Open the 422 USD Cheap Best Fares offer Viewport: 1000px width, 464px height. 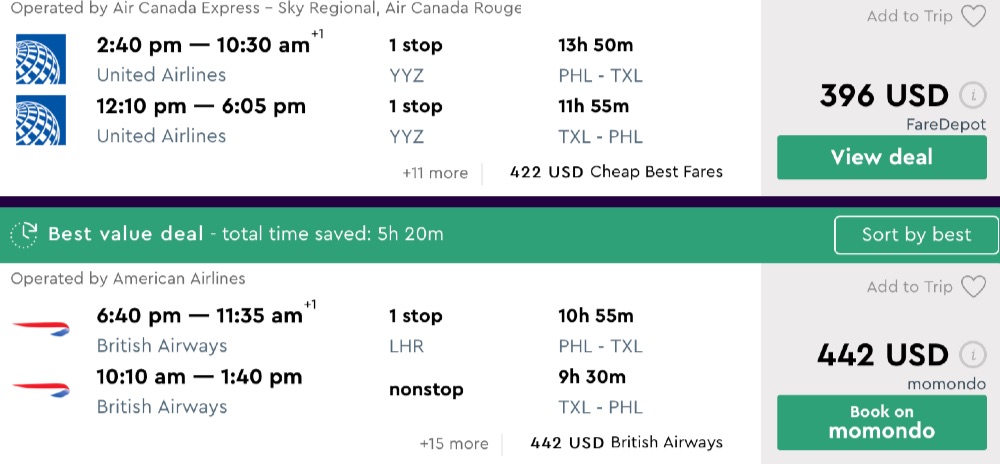[x=616, y=172]
